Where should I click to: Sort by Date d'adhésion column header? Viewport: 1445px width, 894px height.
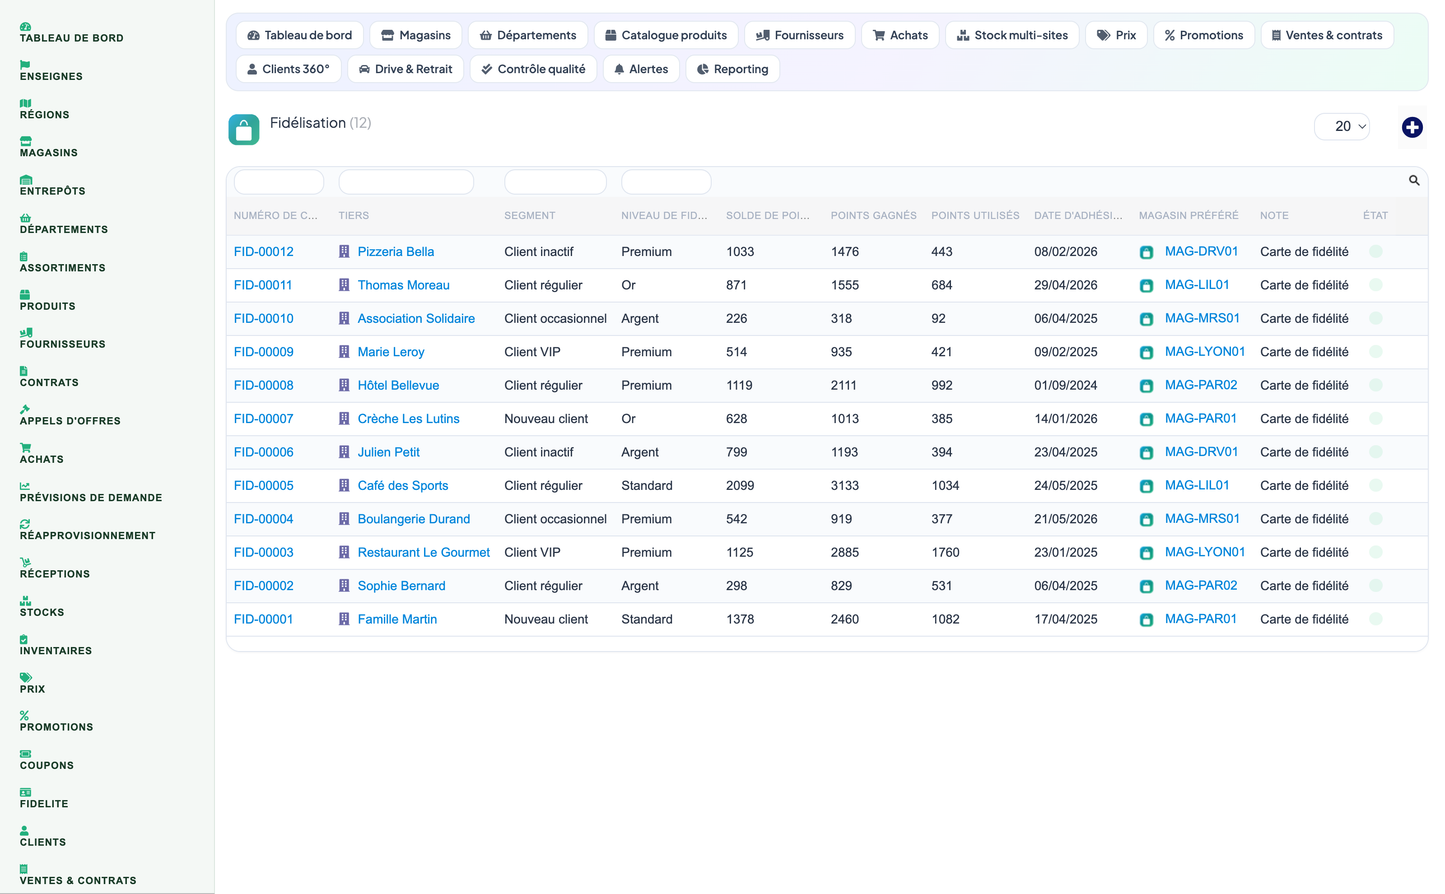[x=1078, y=216]
